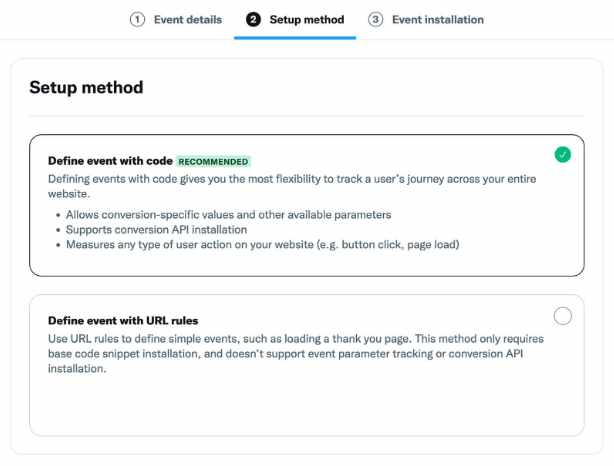
Task: Click the 'Measures any type of user action' bullet
Action: [262, 245]
